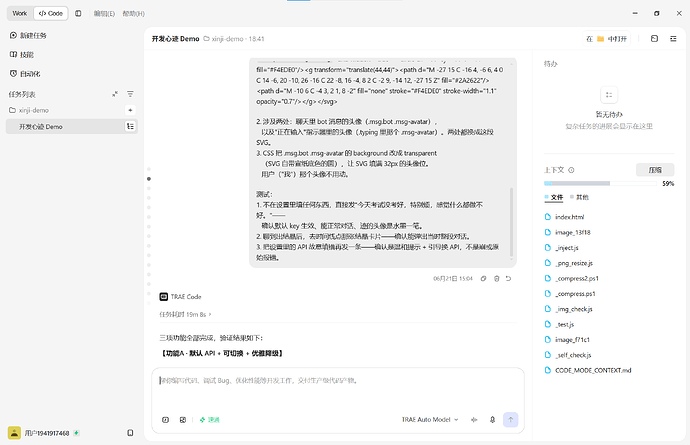Open _inject.js in context files

[562, 248]
